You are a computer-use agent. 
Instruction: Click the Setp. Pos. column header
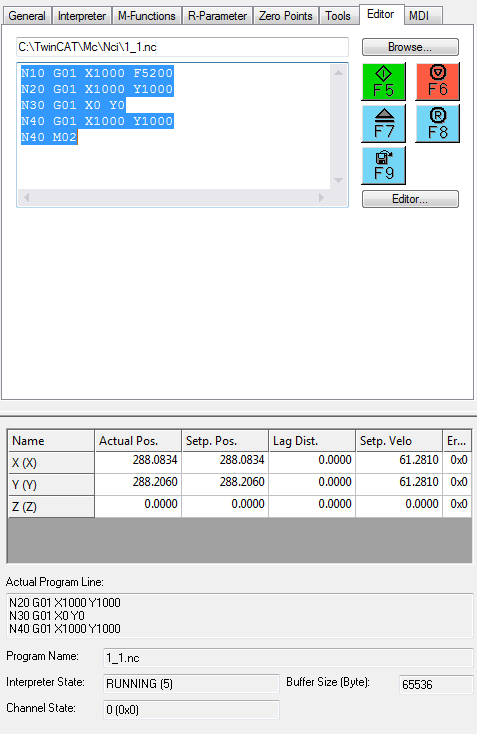click(225, 441)
